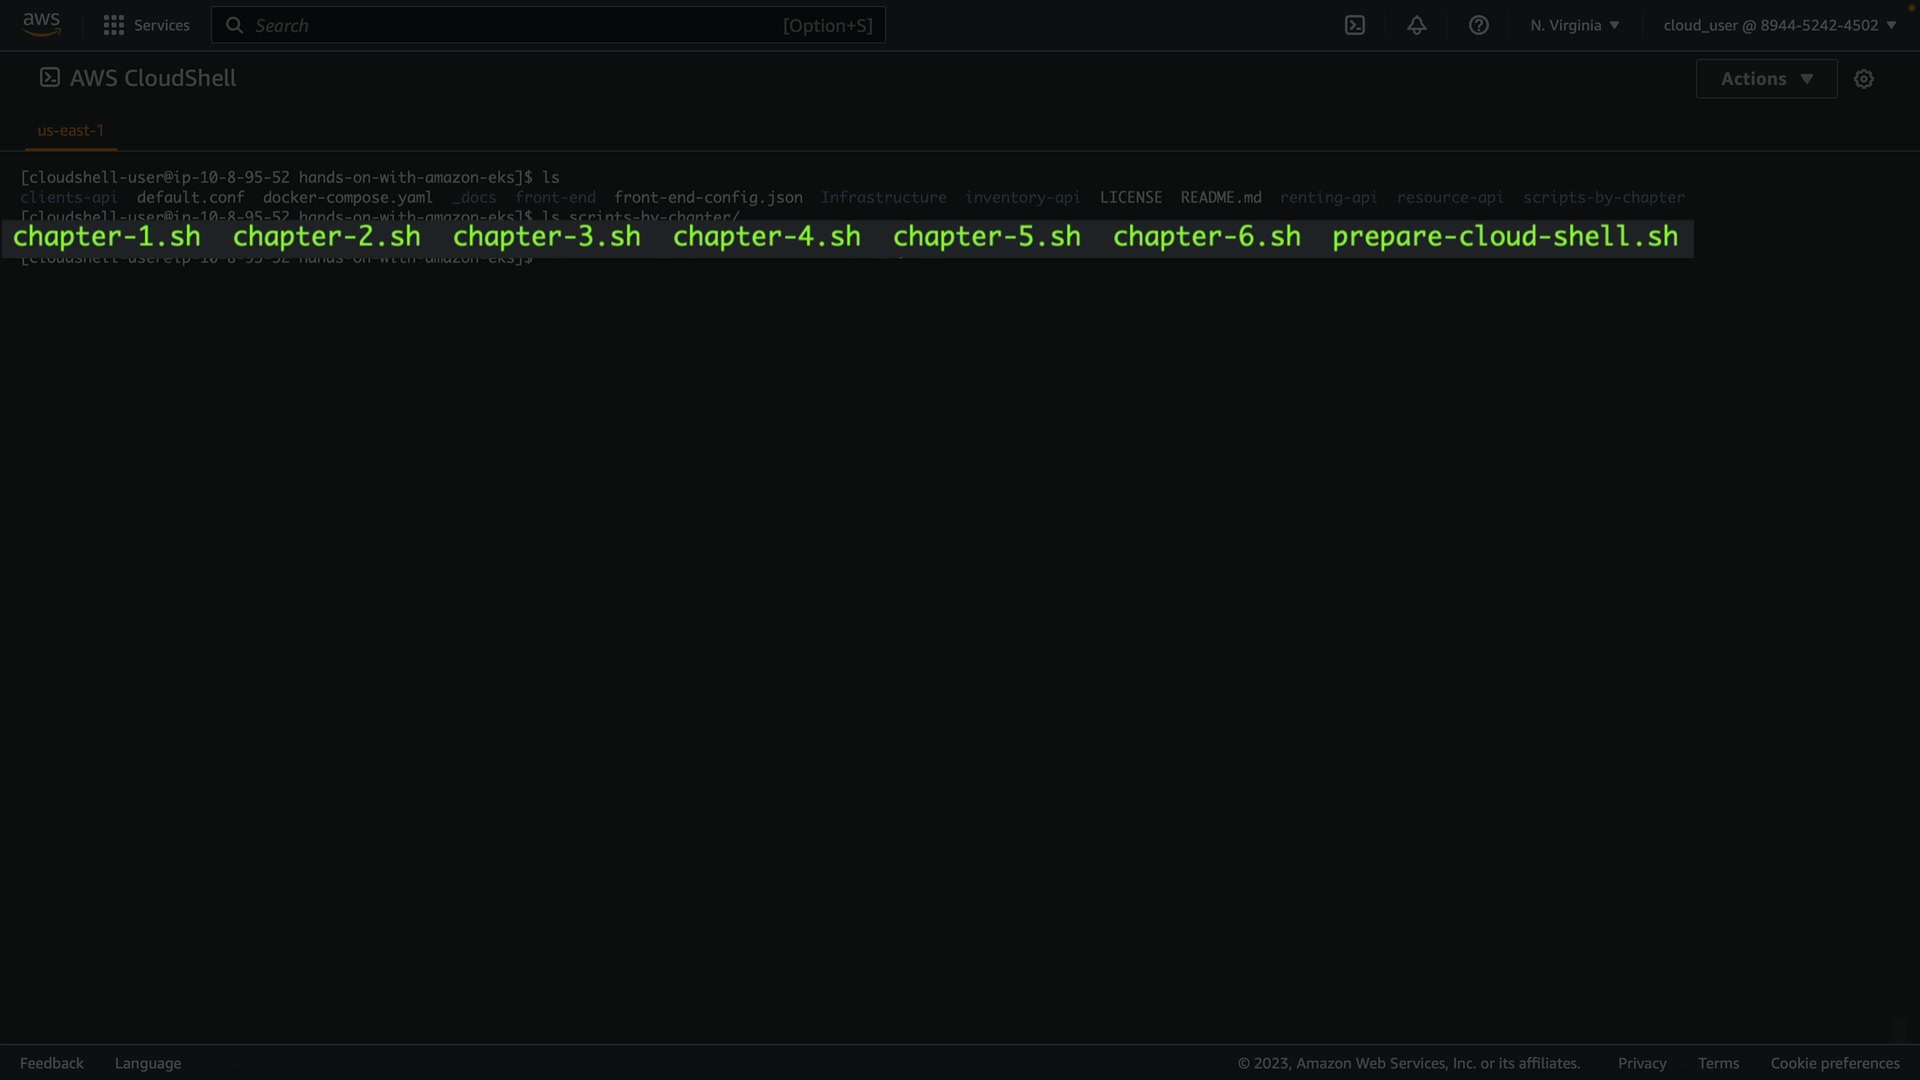The image size is (1920, 1080).
Task: Open Cookie preferences in footer
Action: click(x=1835, y=1063)
